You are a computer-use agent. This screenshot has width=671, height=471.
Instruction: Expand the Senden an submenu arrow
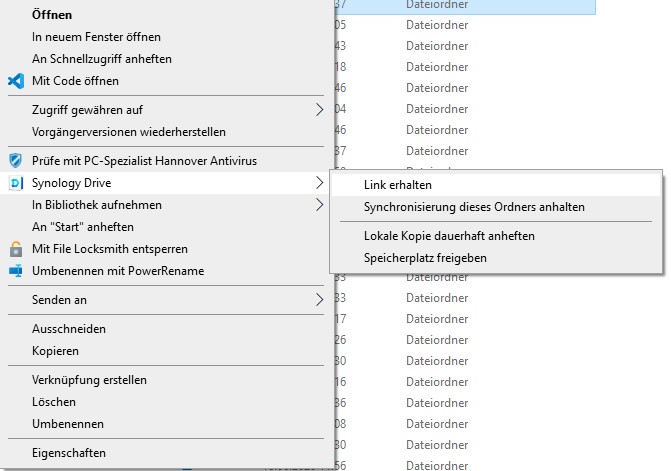pyautogui.click(x=320, y=300)
